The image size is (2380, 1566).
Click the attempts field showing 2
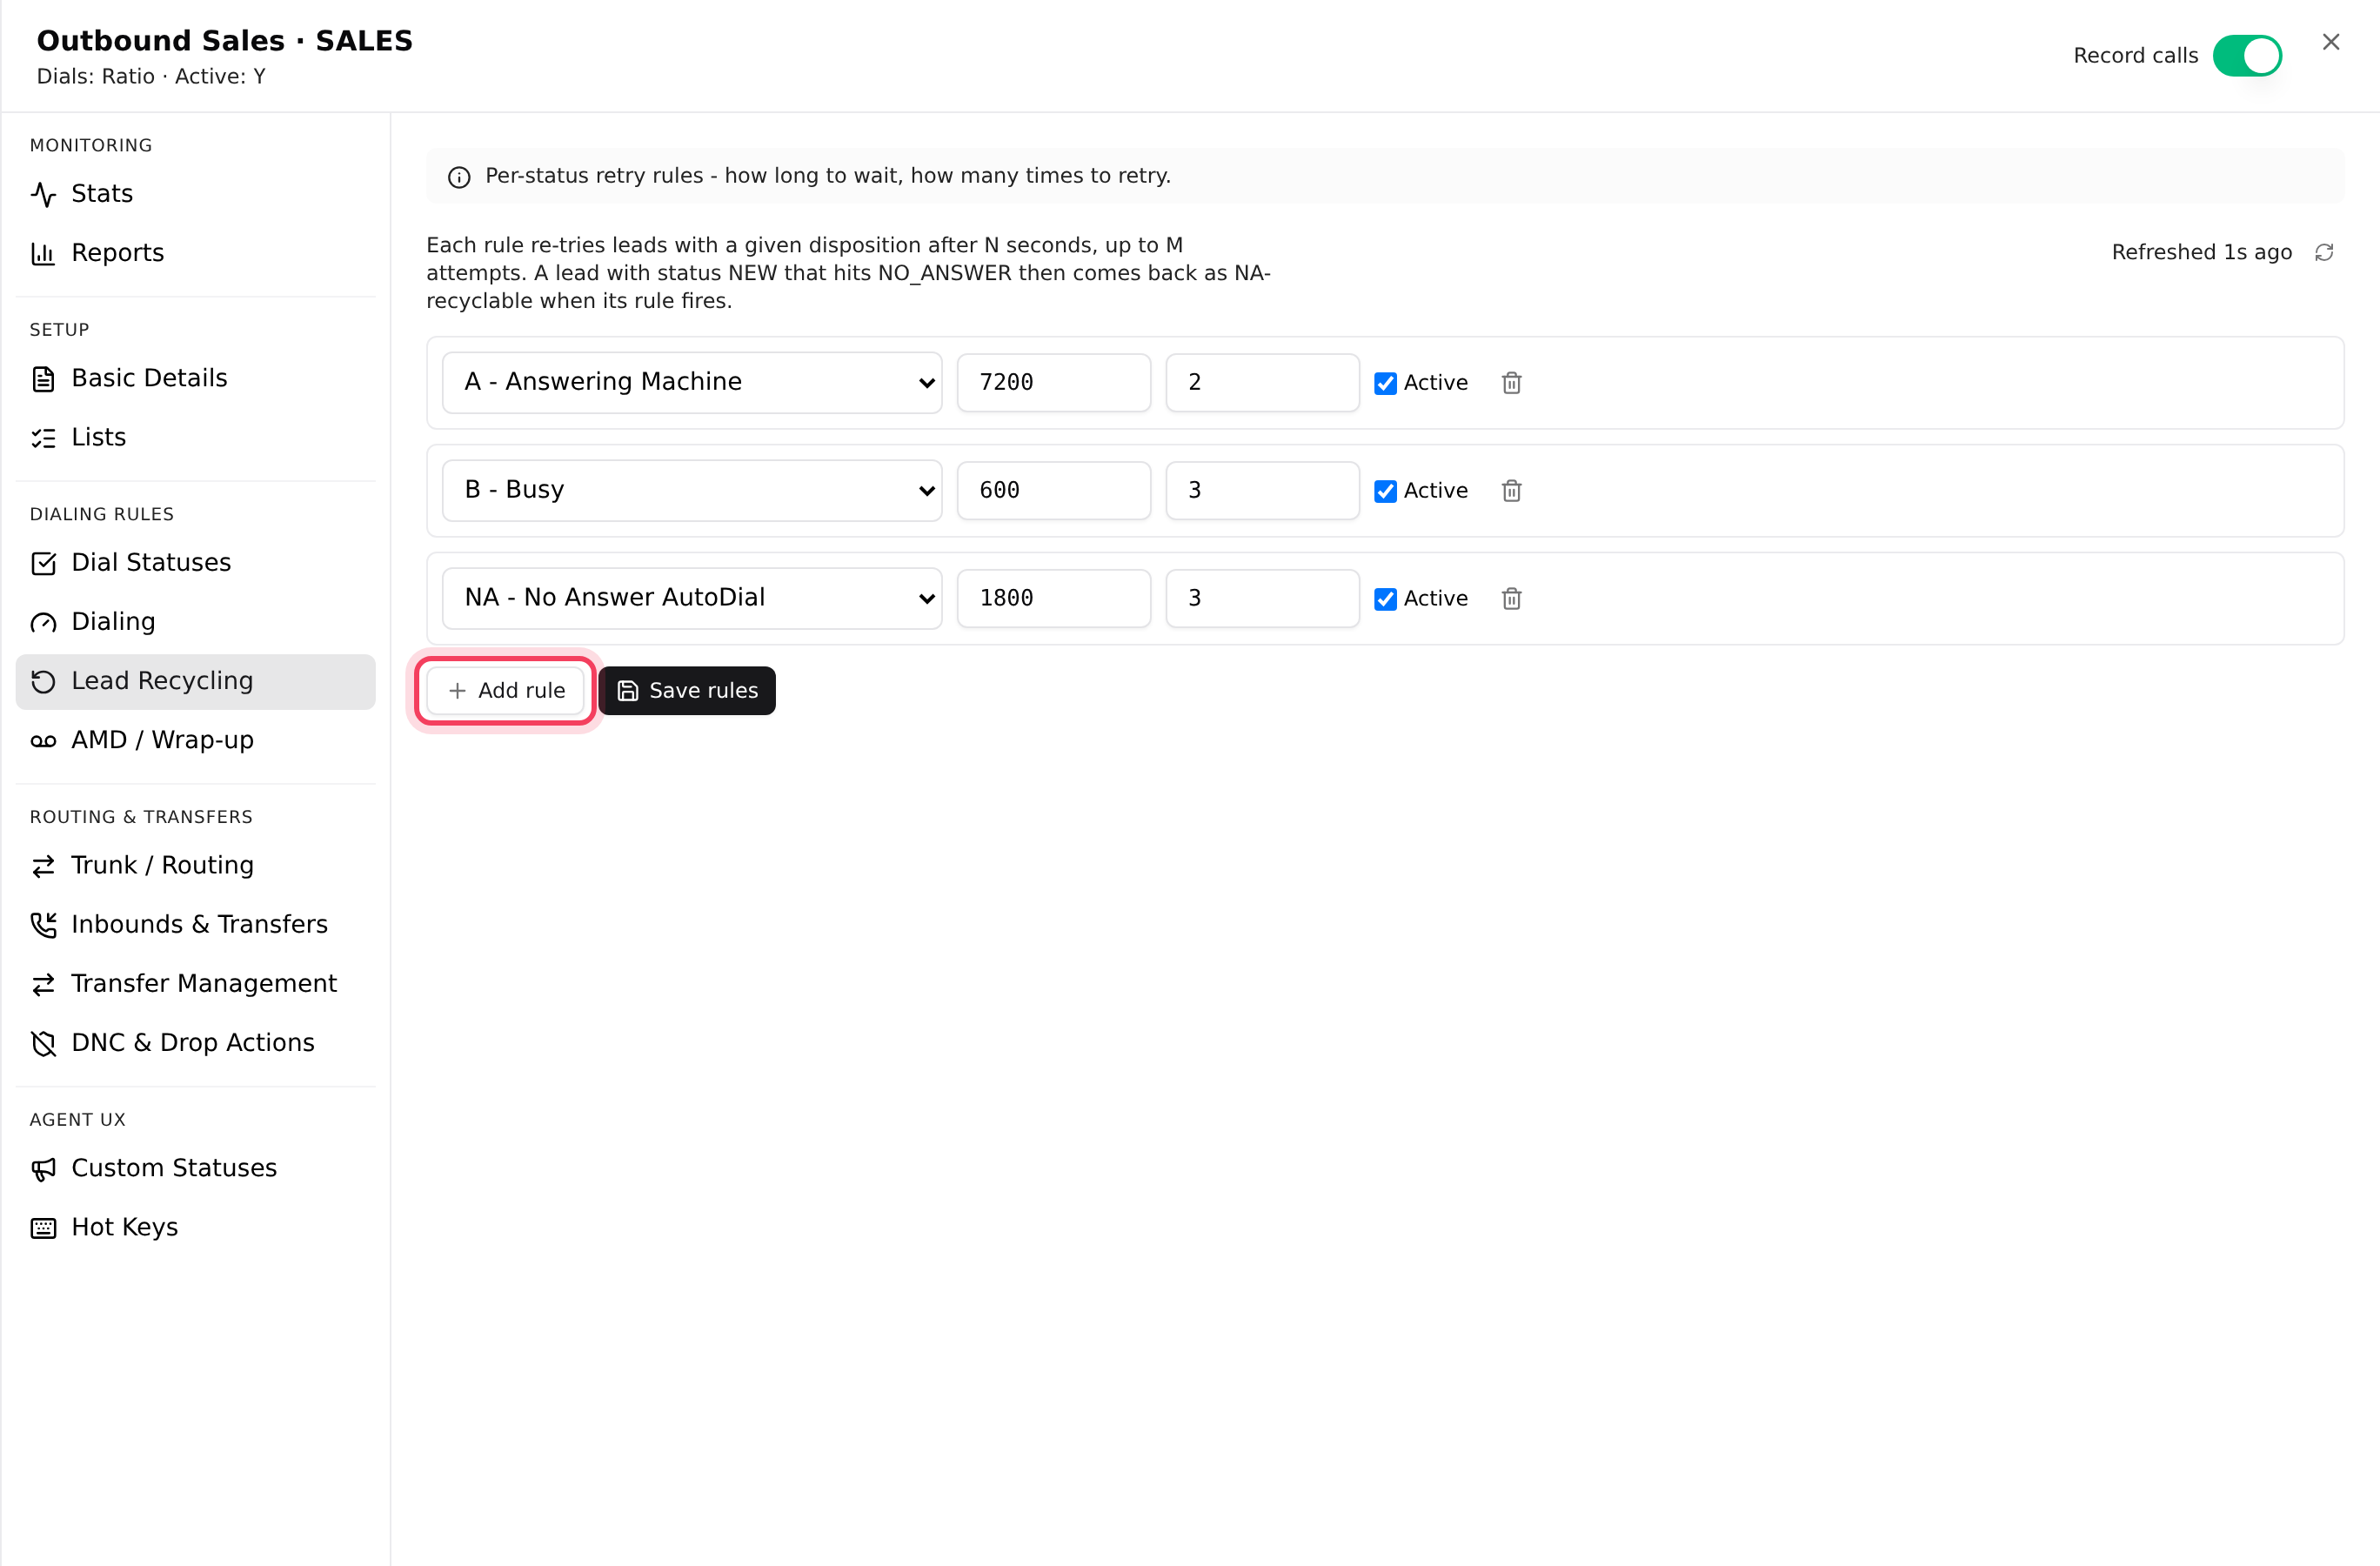point(1262,382)
